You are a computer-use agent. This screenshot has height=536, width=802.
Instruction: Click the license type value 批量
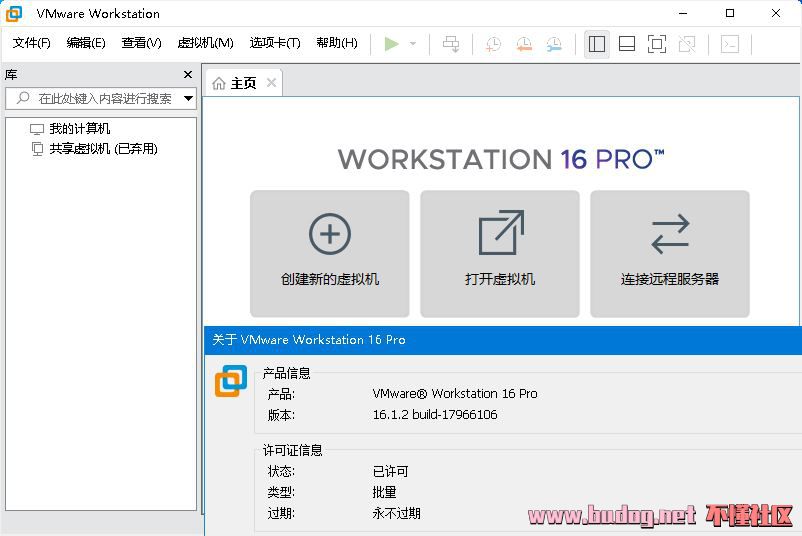tap(384, 492)
